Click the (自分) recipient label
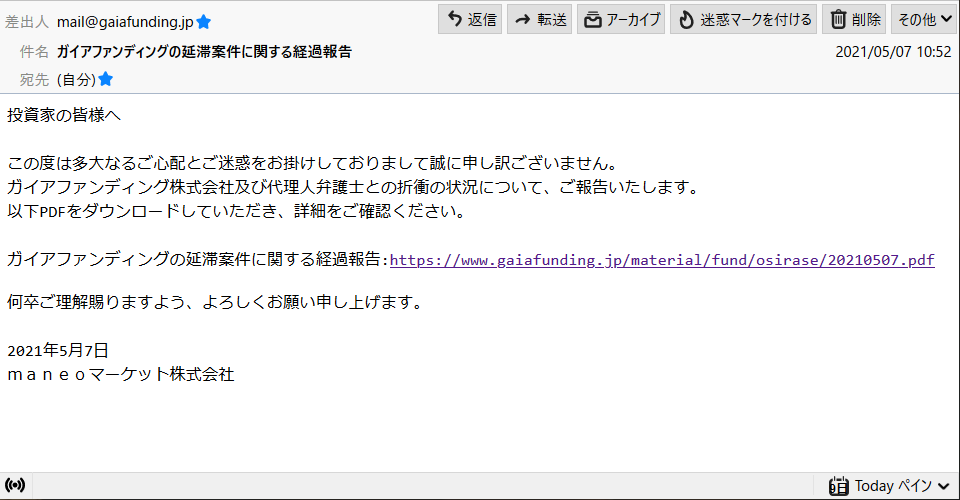Image resolution: width=960 pixels, height=500 pixels. pos(76,80)
